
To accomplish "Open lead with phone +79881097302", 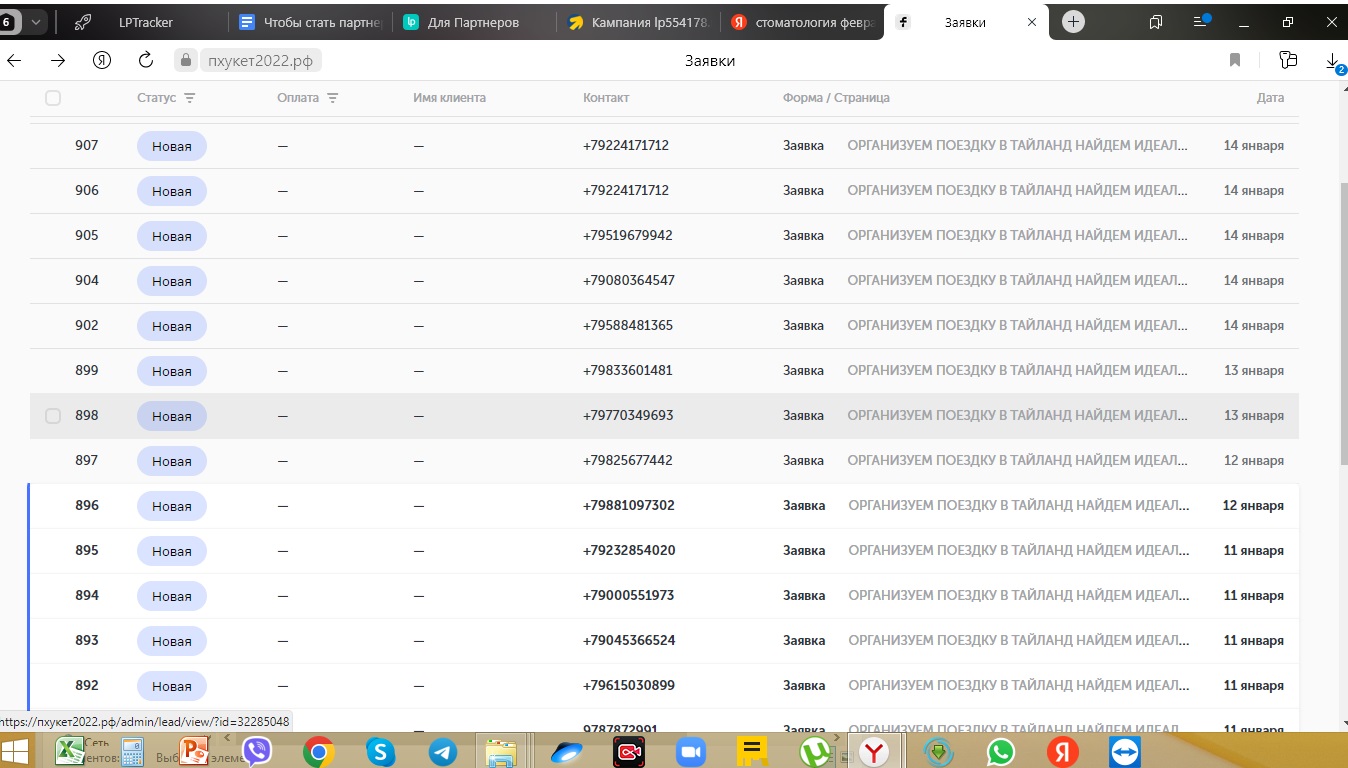I will click(x=628, y=506).
